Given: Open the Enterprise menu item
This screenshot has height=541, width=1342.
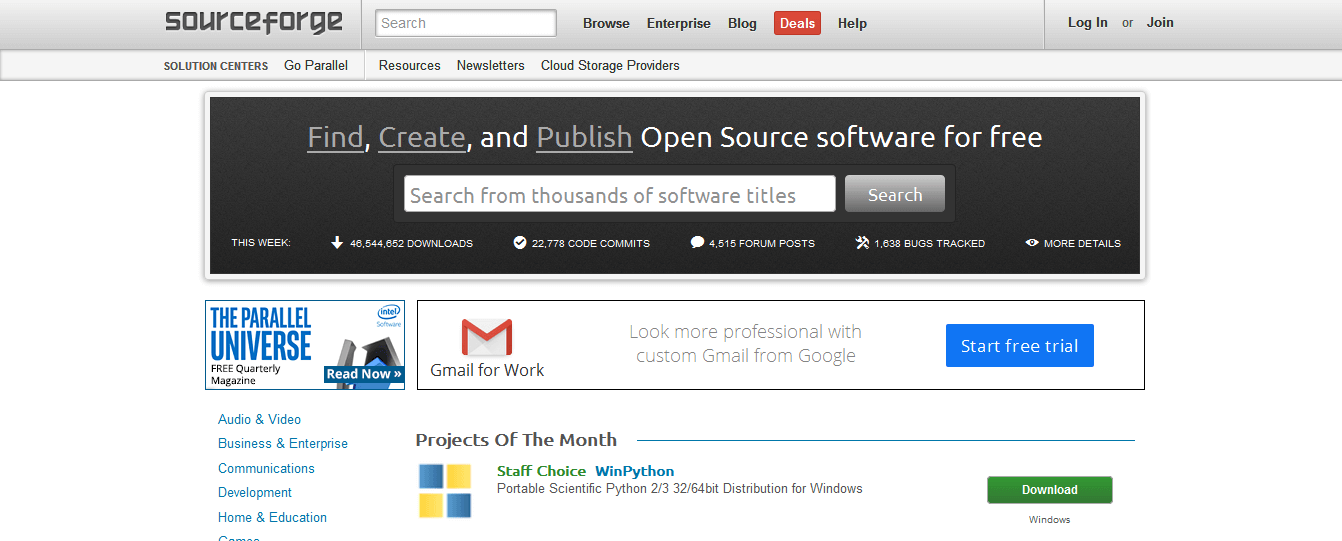Looking at the screenshot, I should (x=679, y=23).
